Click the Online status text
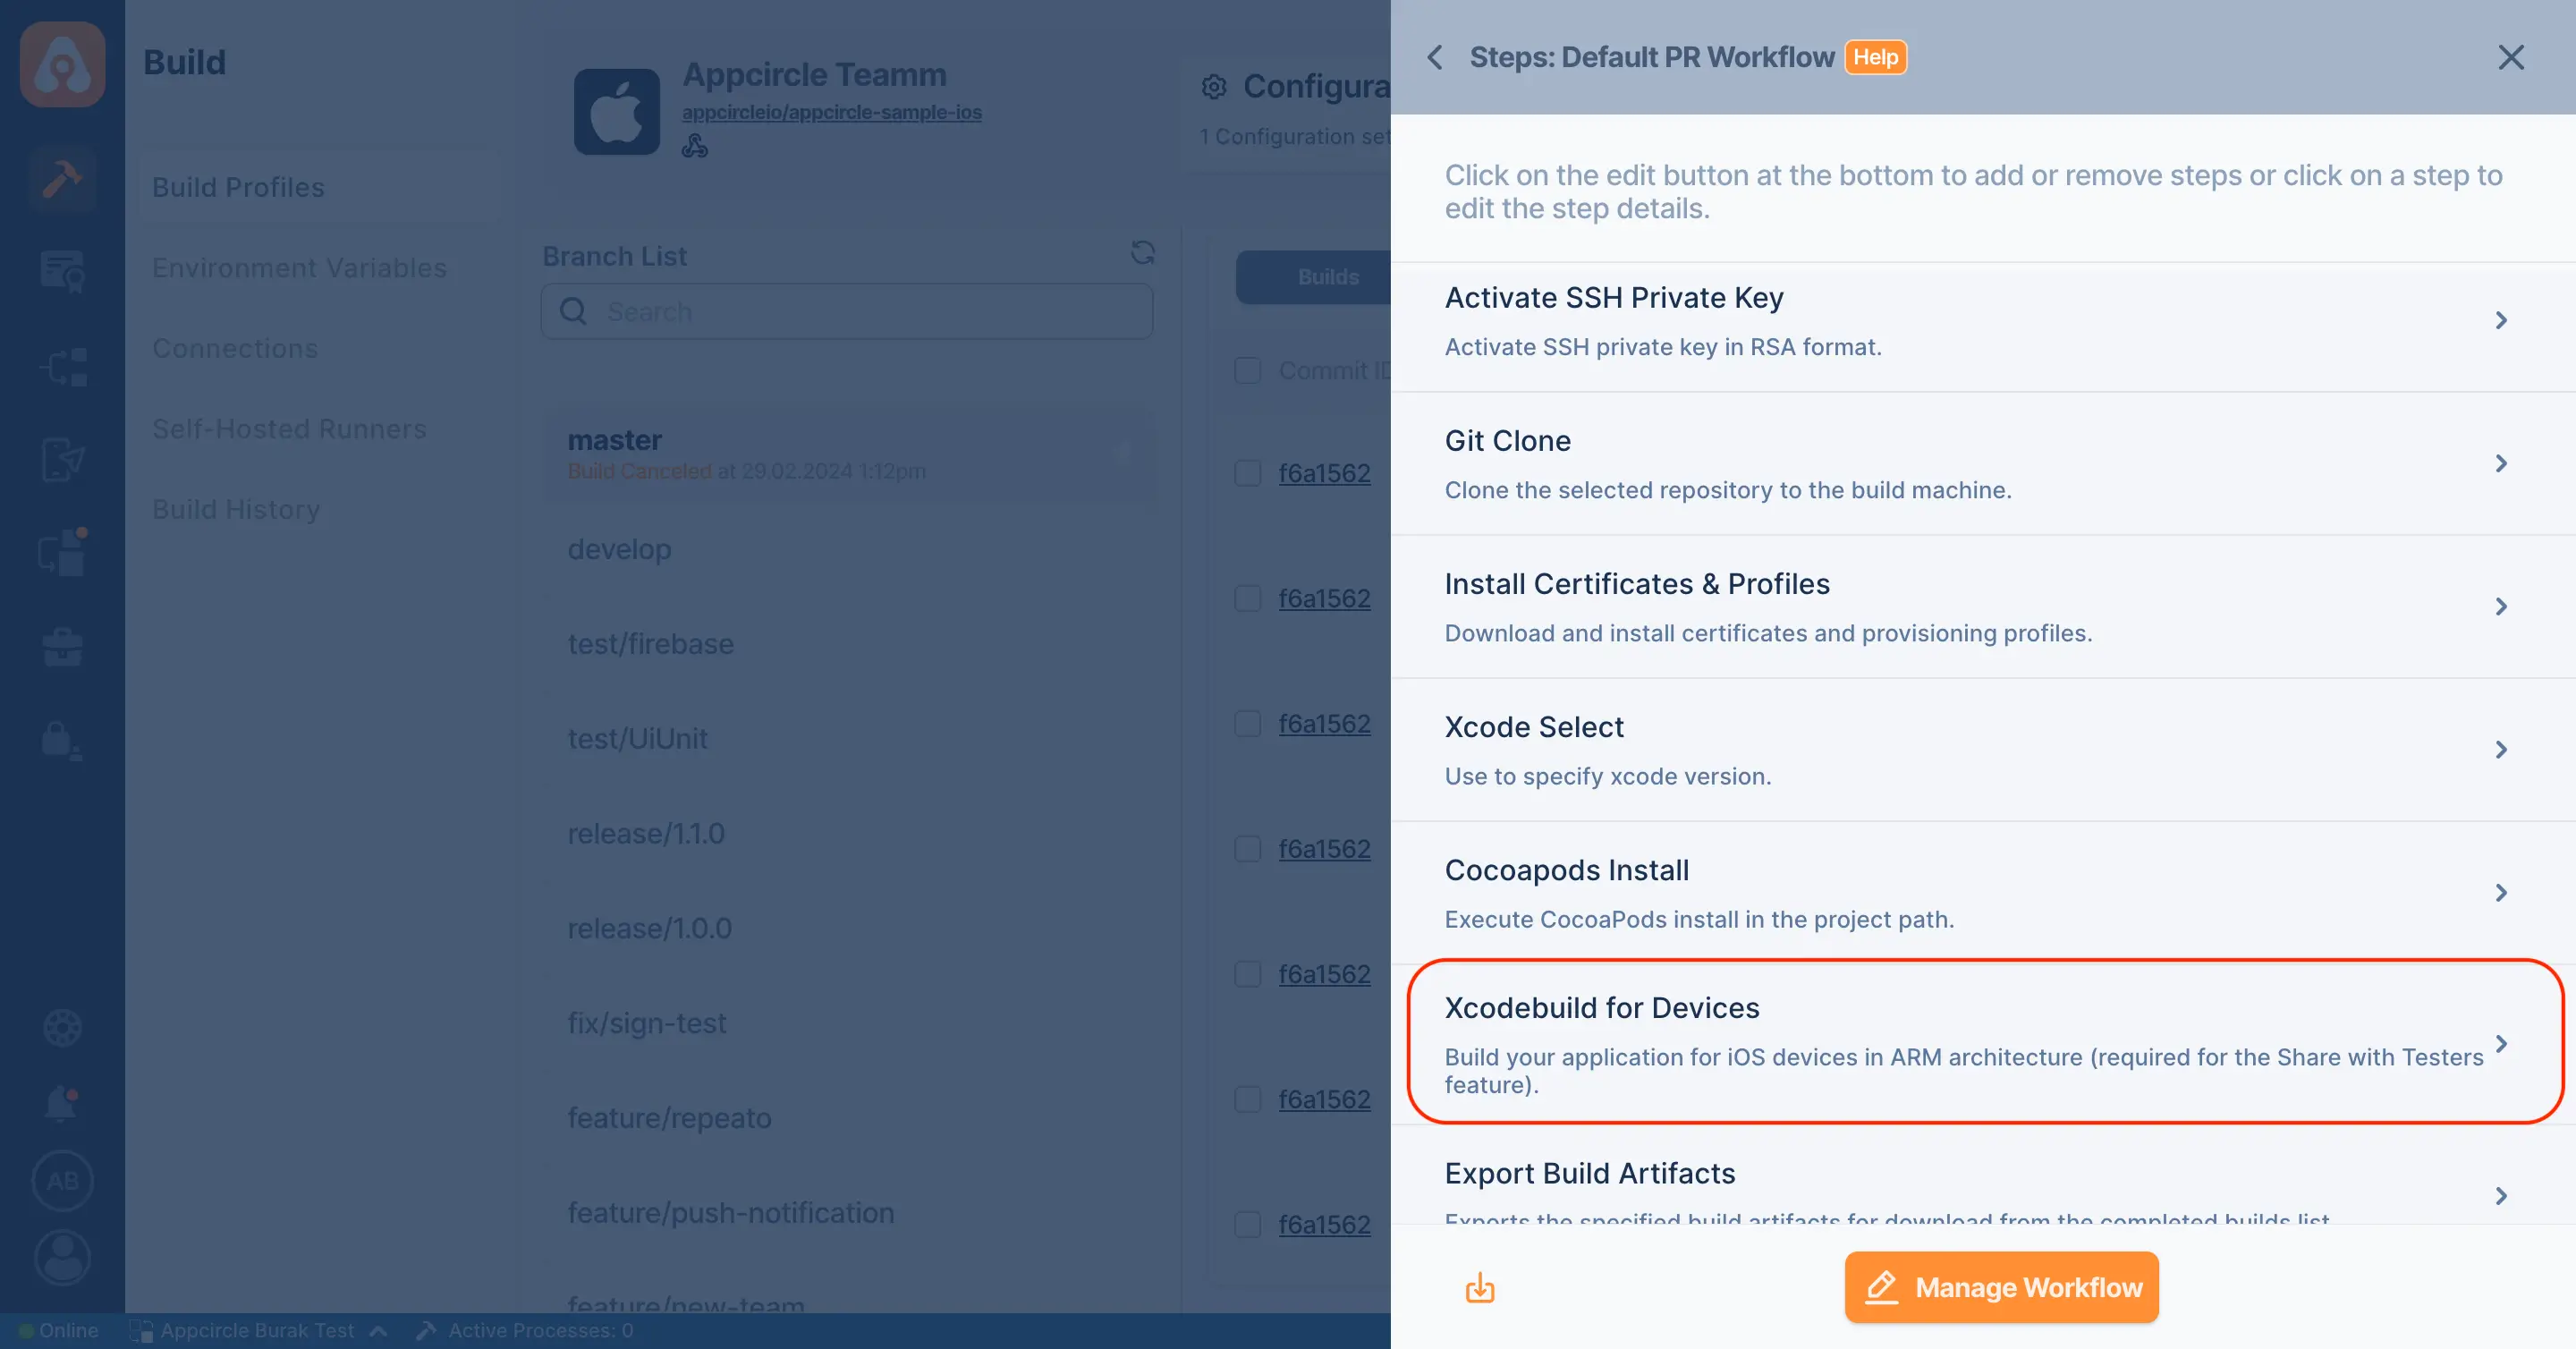The width and height of the screenshot is (2576, 1349). point(69,1331)
